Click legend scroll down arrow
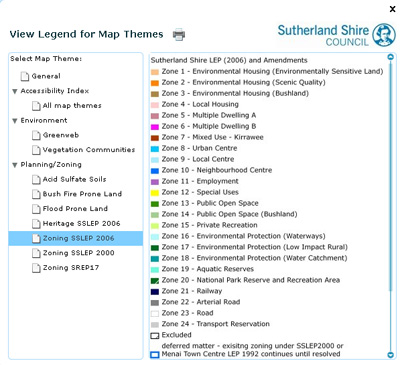The width and height of the screenshot is (400, 365). tap(391, 355)
